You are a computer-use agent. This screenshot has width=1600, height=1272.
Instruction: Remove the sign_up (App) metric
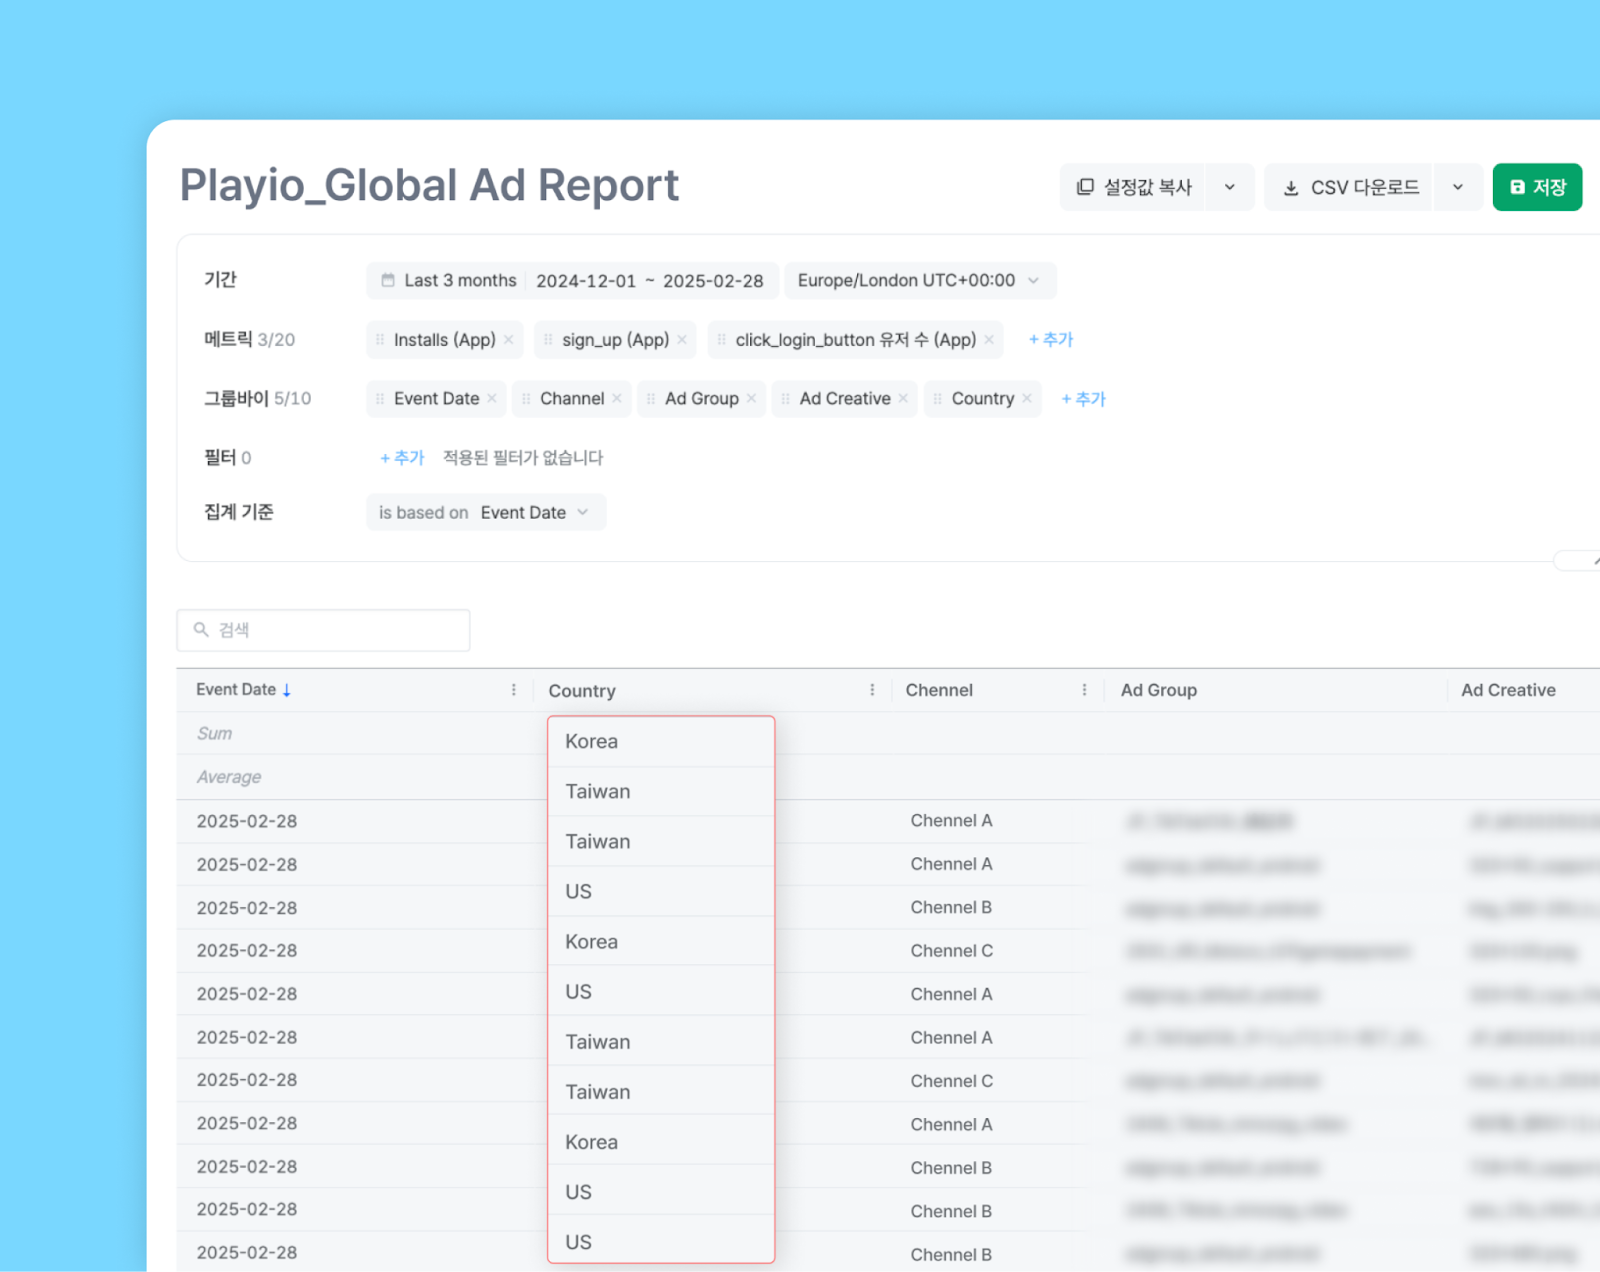tap(682, 340)
